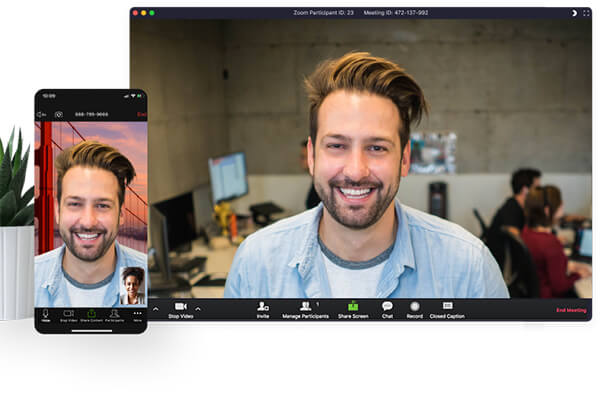Tap Share Content on the phone toolbar
Image resolution: width=600 pixels, height=400 pixels.
pyautogui.click(x=91, y=316)
